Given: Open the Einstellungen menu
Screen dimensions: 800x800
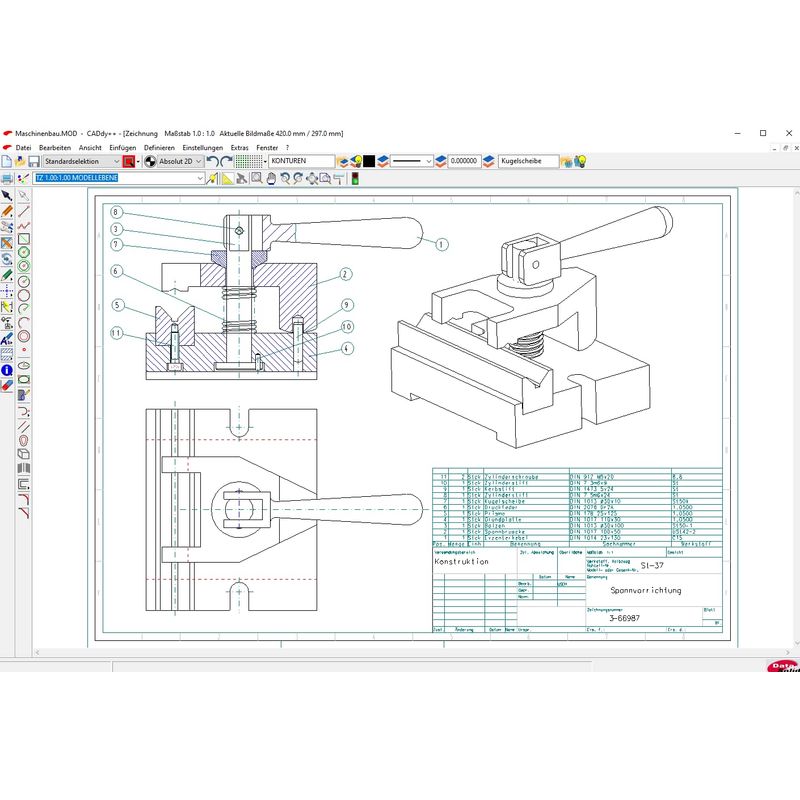Looking at the screenshot, I should 202,147.
